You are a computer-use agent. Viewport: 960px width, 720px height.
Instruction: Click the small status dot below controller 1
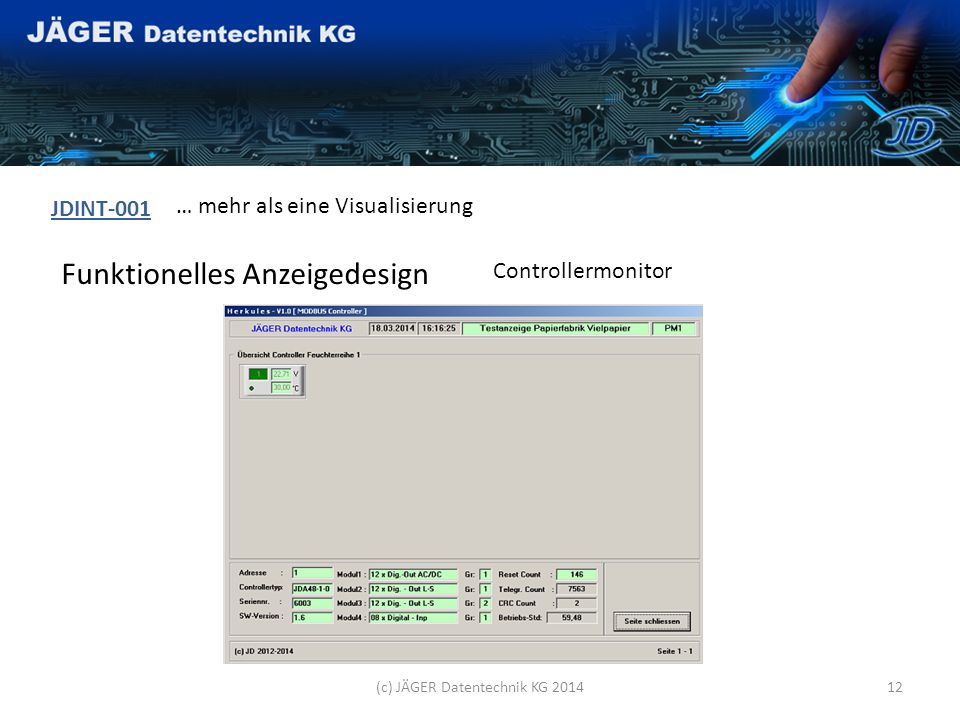252,388
